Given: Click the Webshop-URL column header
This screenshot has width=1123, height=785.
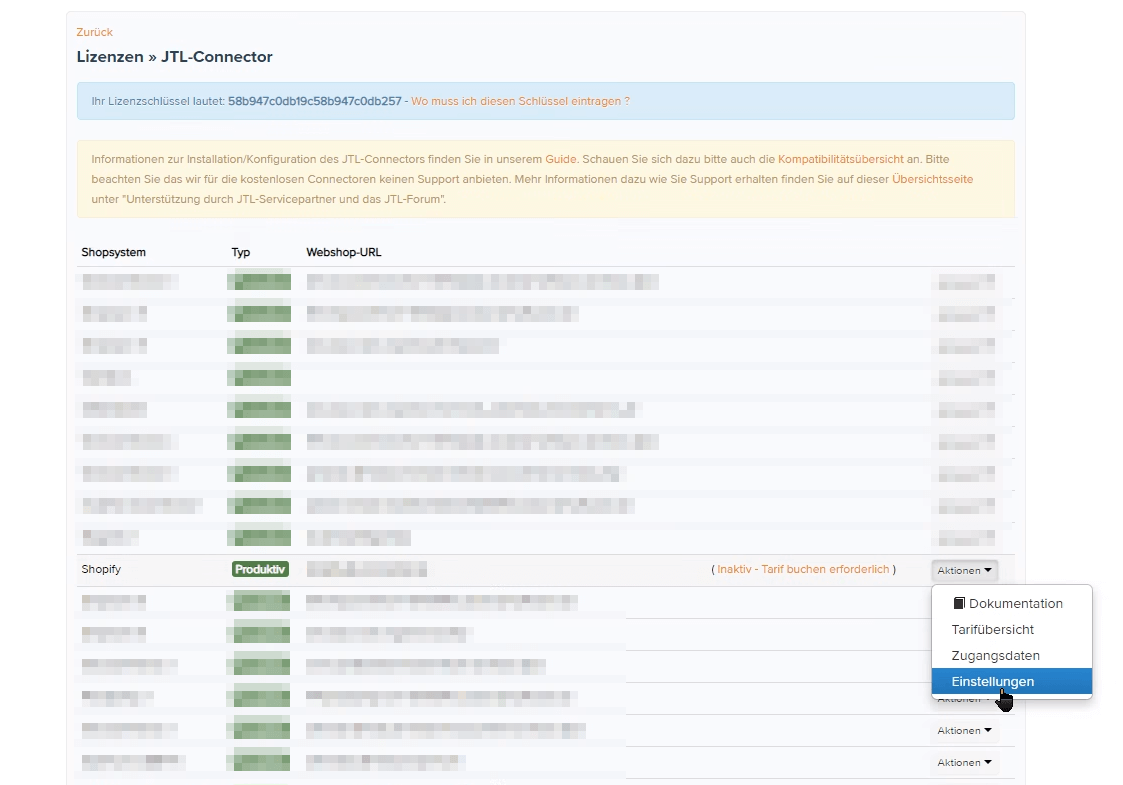Looking at the screenshot, I should click(x=344, y=252).
